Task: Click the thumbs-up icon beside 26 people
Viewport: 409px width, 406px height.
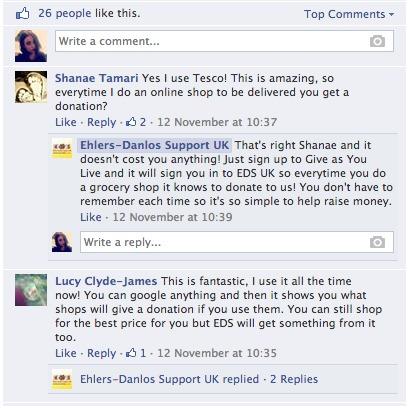Action: [22, 14]
